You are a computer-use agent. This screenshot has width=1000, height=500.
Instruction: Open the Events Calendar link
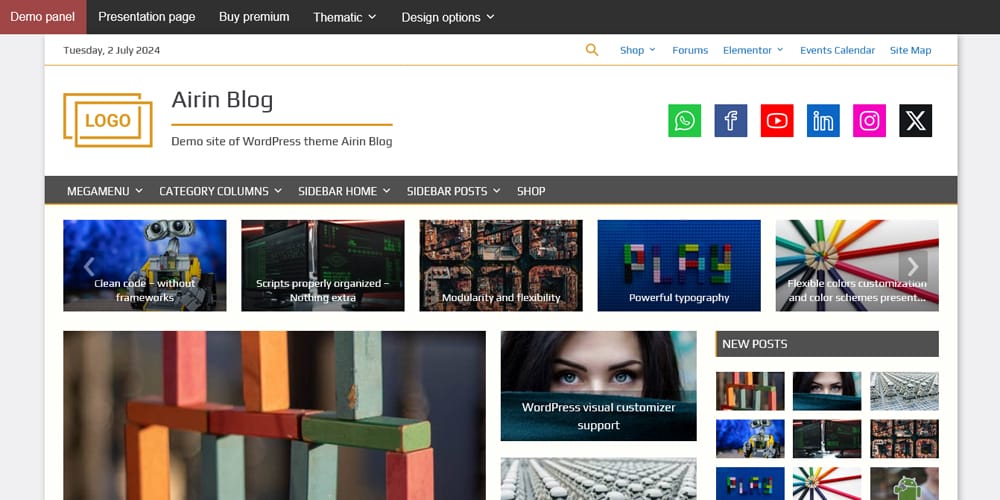pos(837,50)
